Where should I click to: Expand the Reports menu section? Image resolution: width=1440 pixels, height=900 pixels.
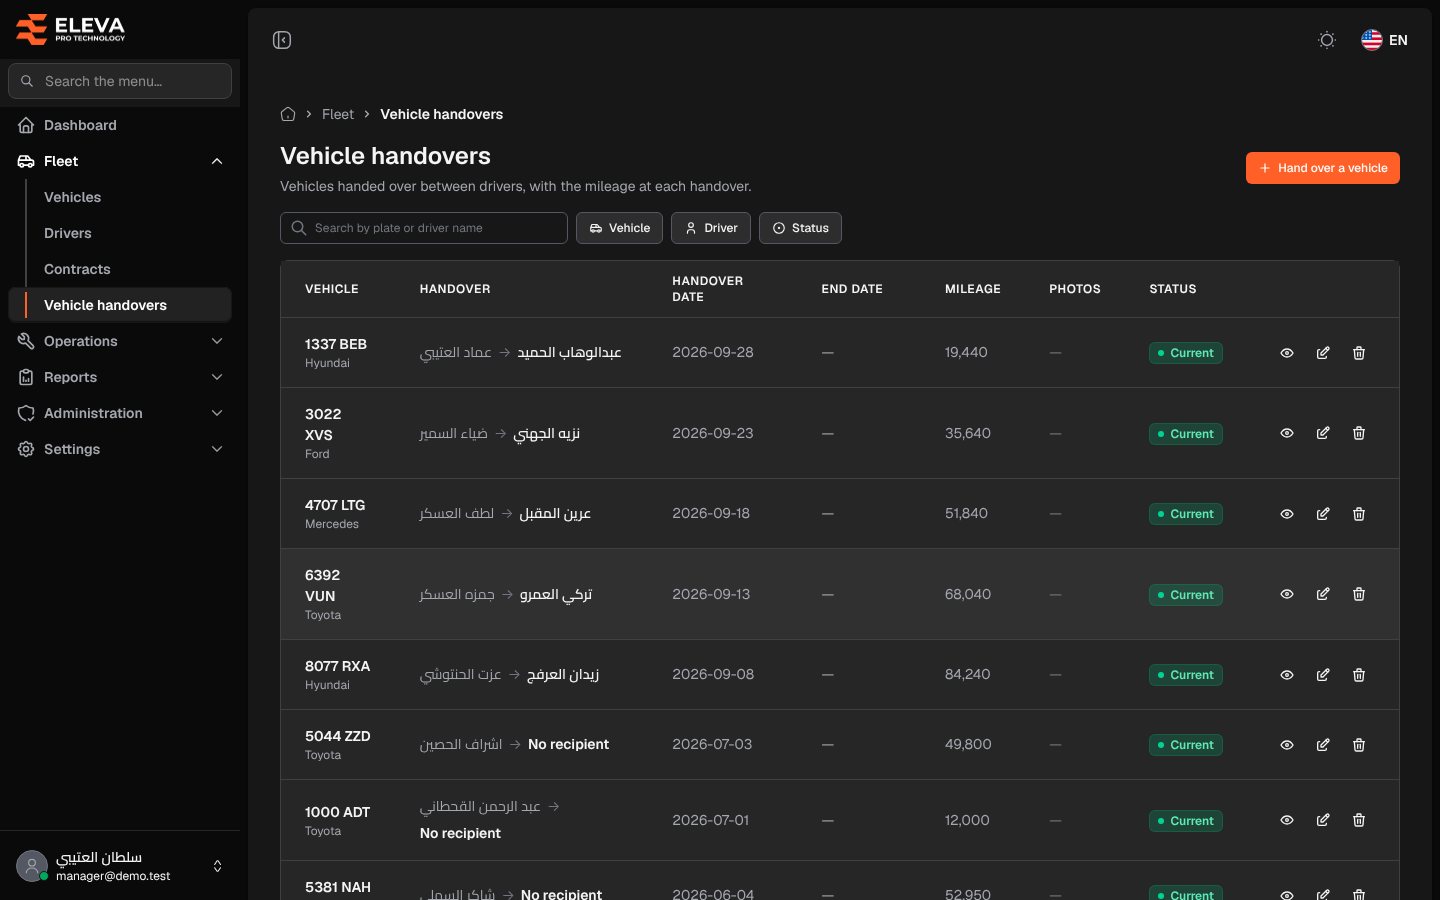tap(120, 377)
